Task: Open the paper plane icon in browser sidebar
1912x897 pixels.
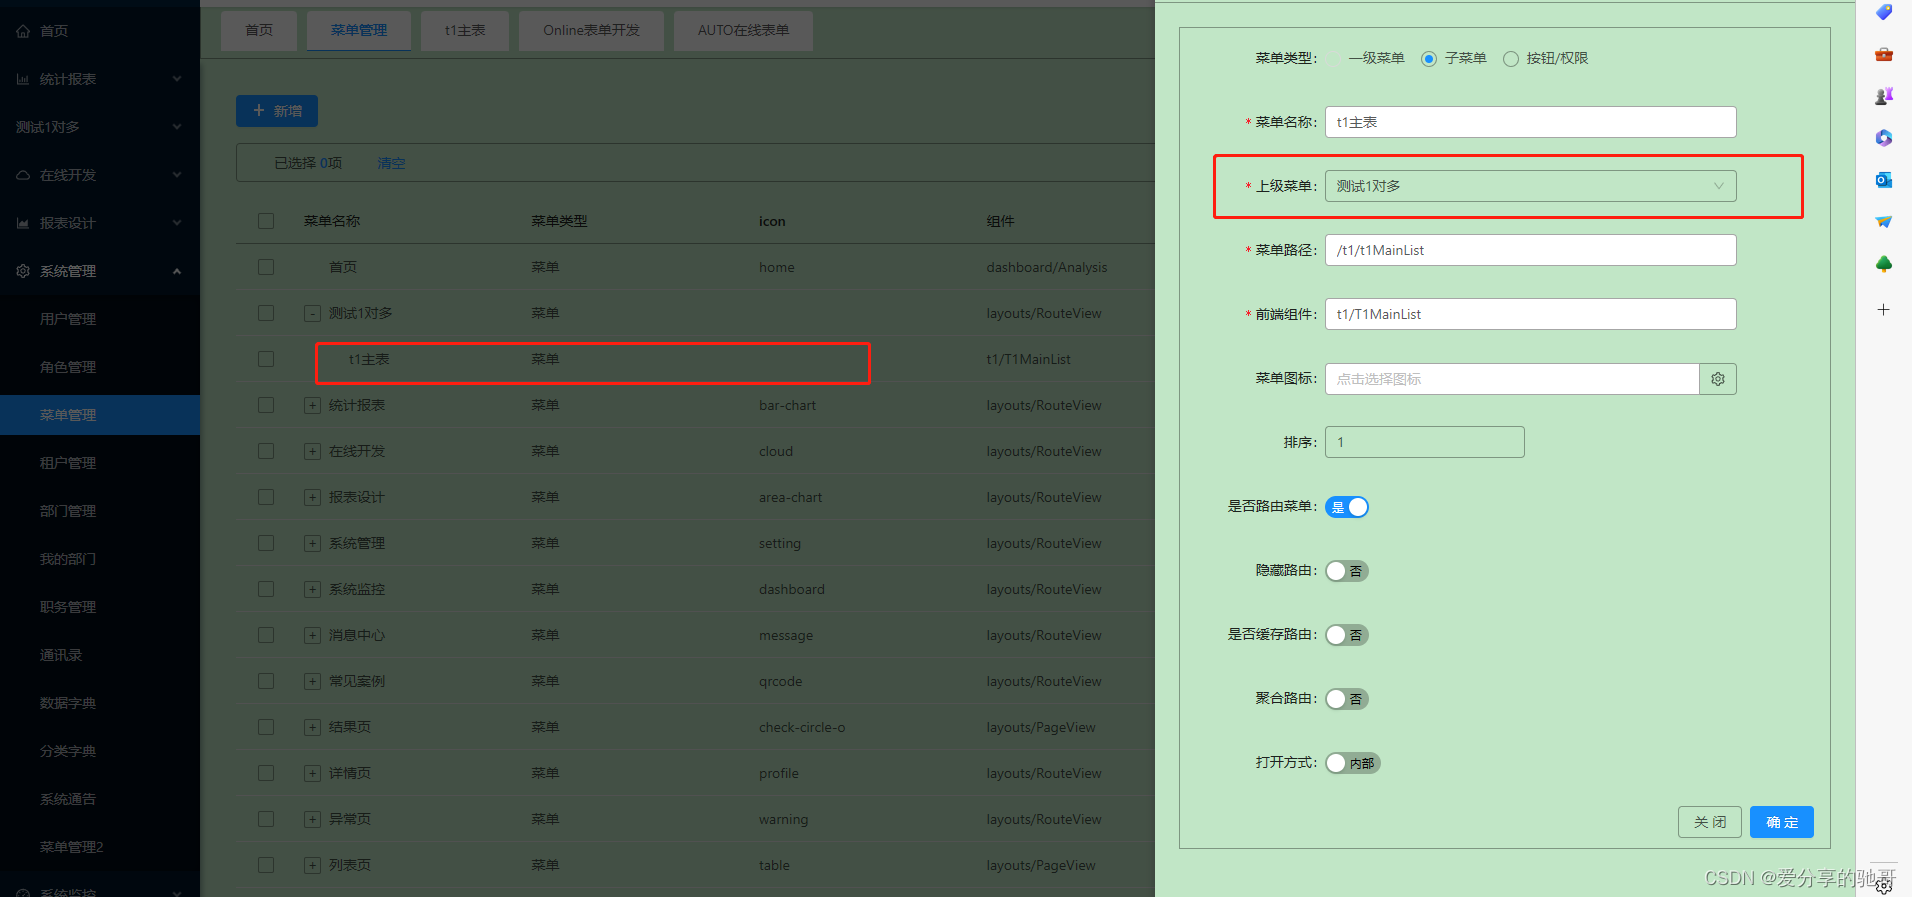Action: pyautogui.click(x=1884, y=222)
